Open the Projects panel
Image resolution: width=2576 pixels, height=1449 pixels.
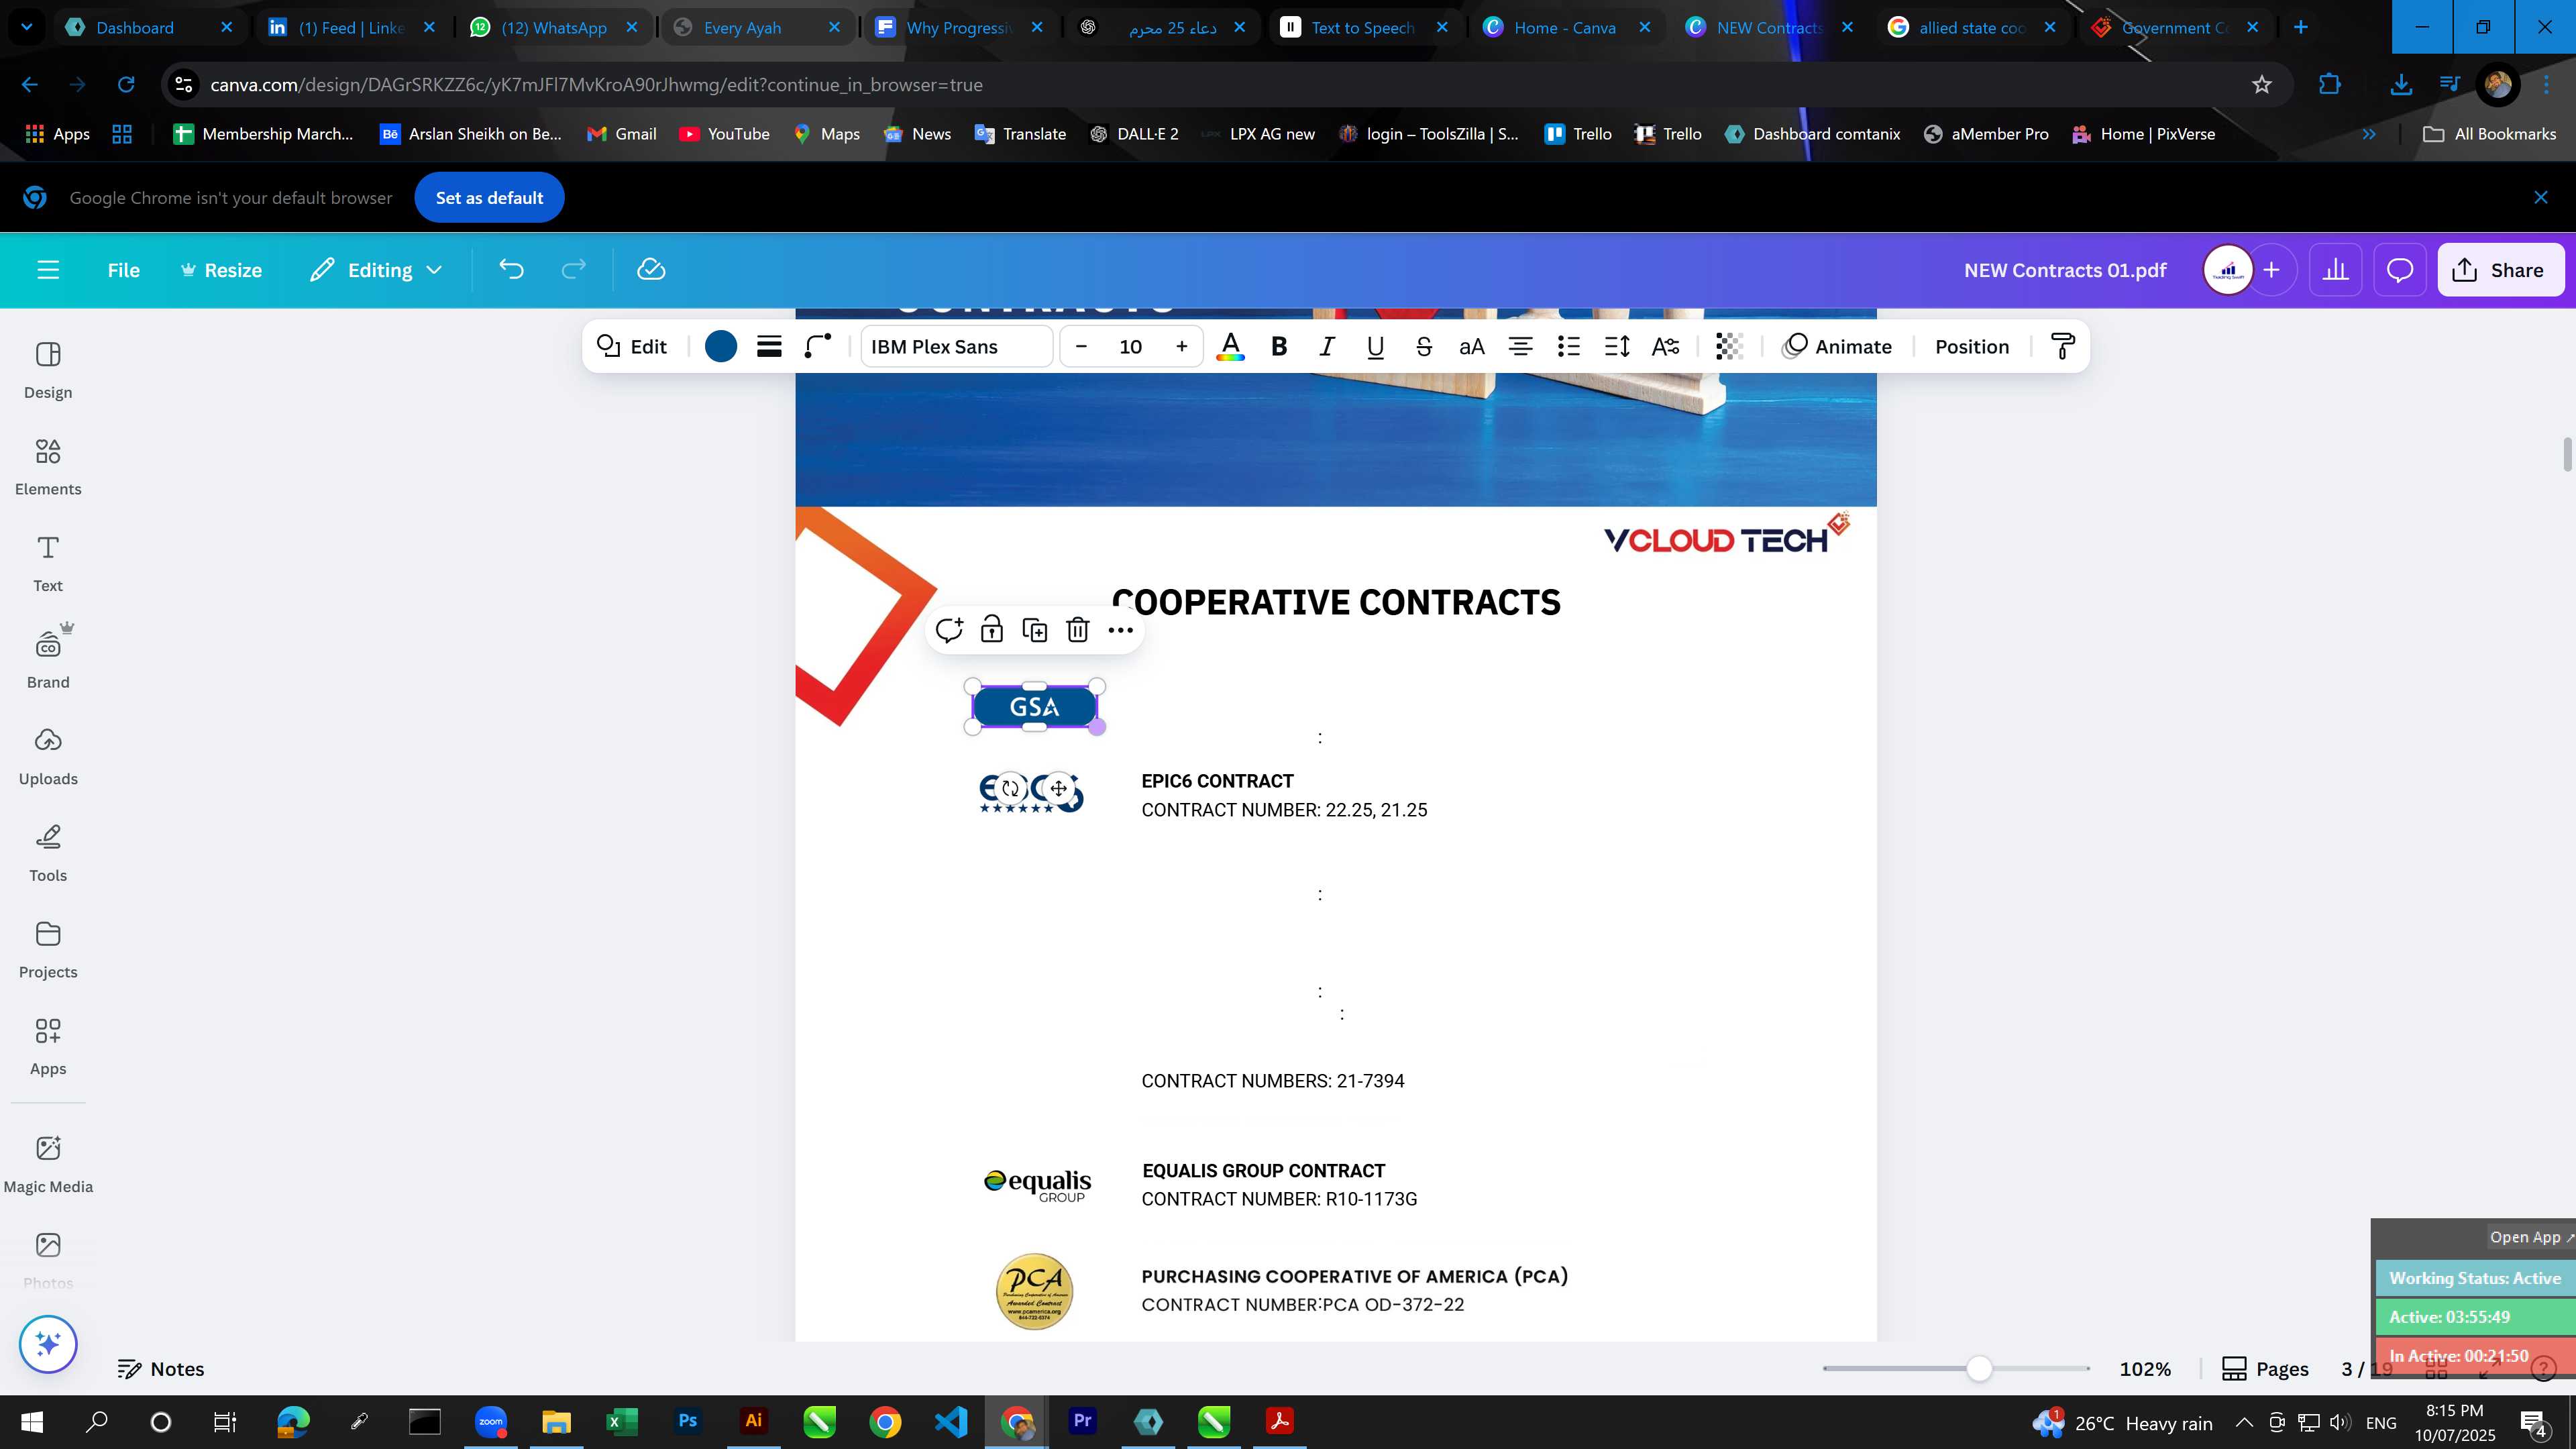tap(48, 950)
